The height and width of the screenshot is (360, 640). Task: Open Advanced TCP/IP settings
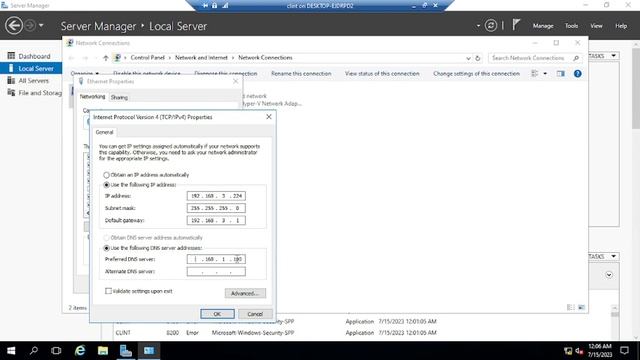point(245,293)
